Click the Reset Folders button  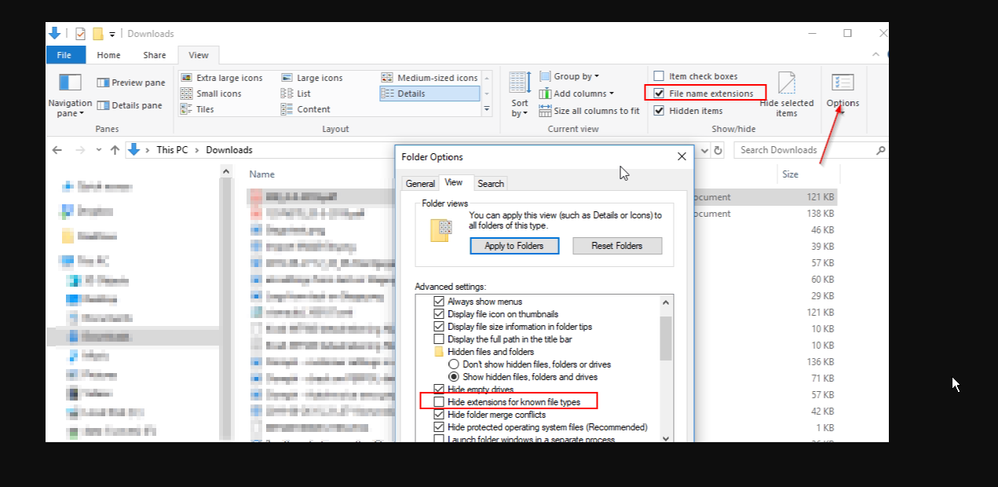click(x=617, y=246)
